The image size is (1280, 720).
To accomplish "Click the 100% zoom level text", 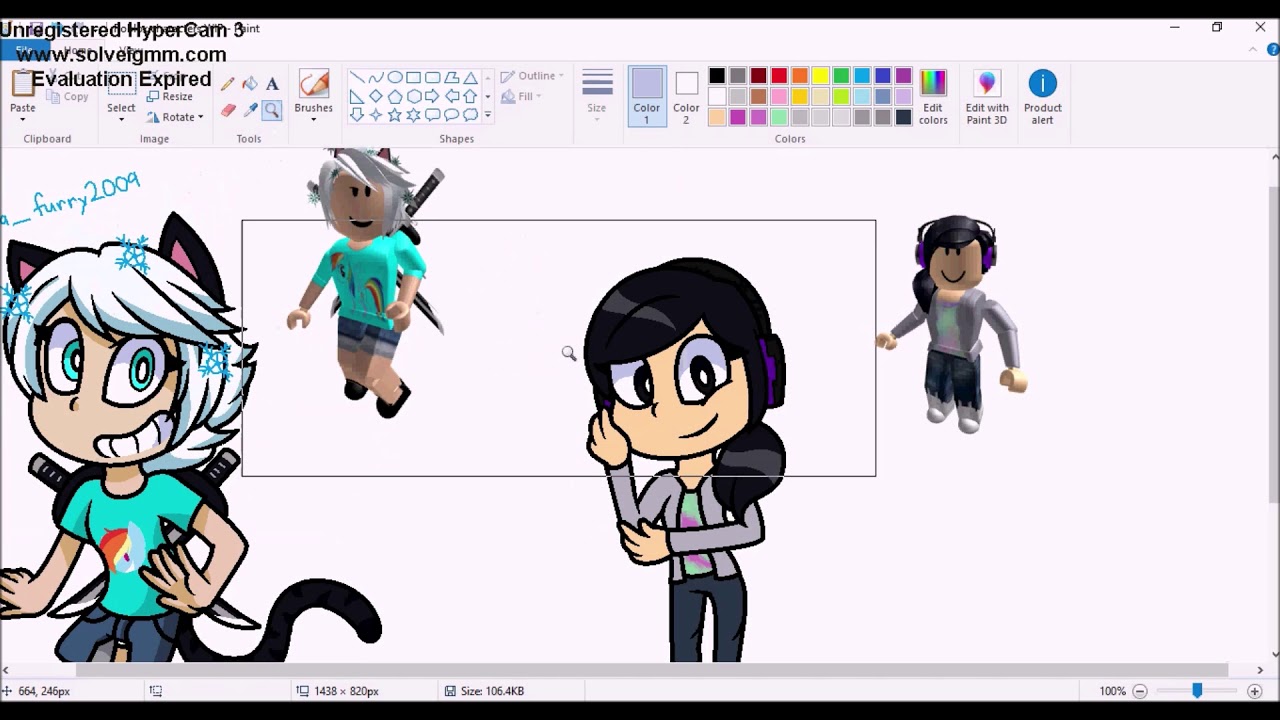I will [x=1112, y=691].
